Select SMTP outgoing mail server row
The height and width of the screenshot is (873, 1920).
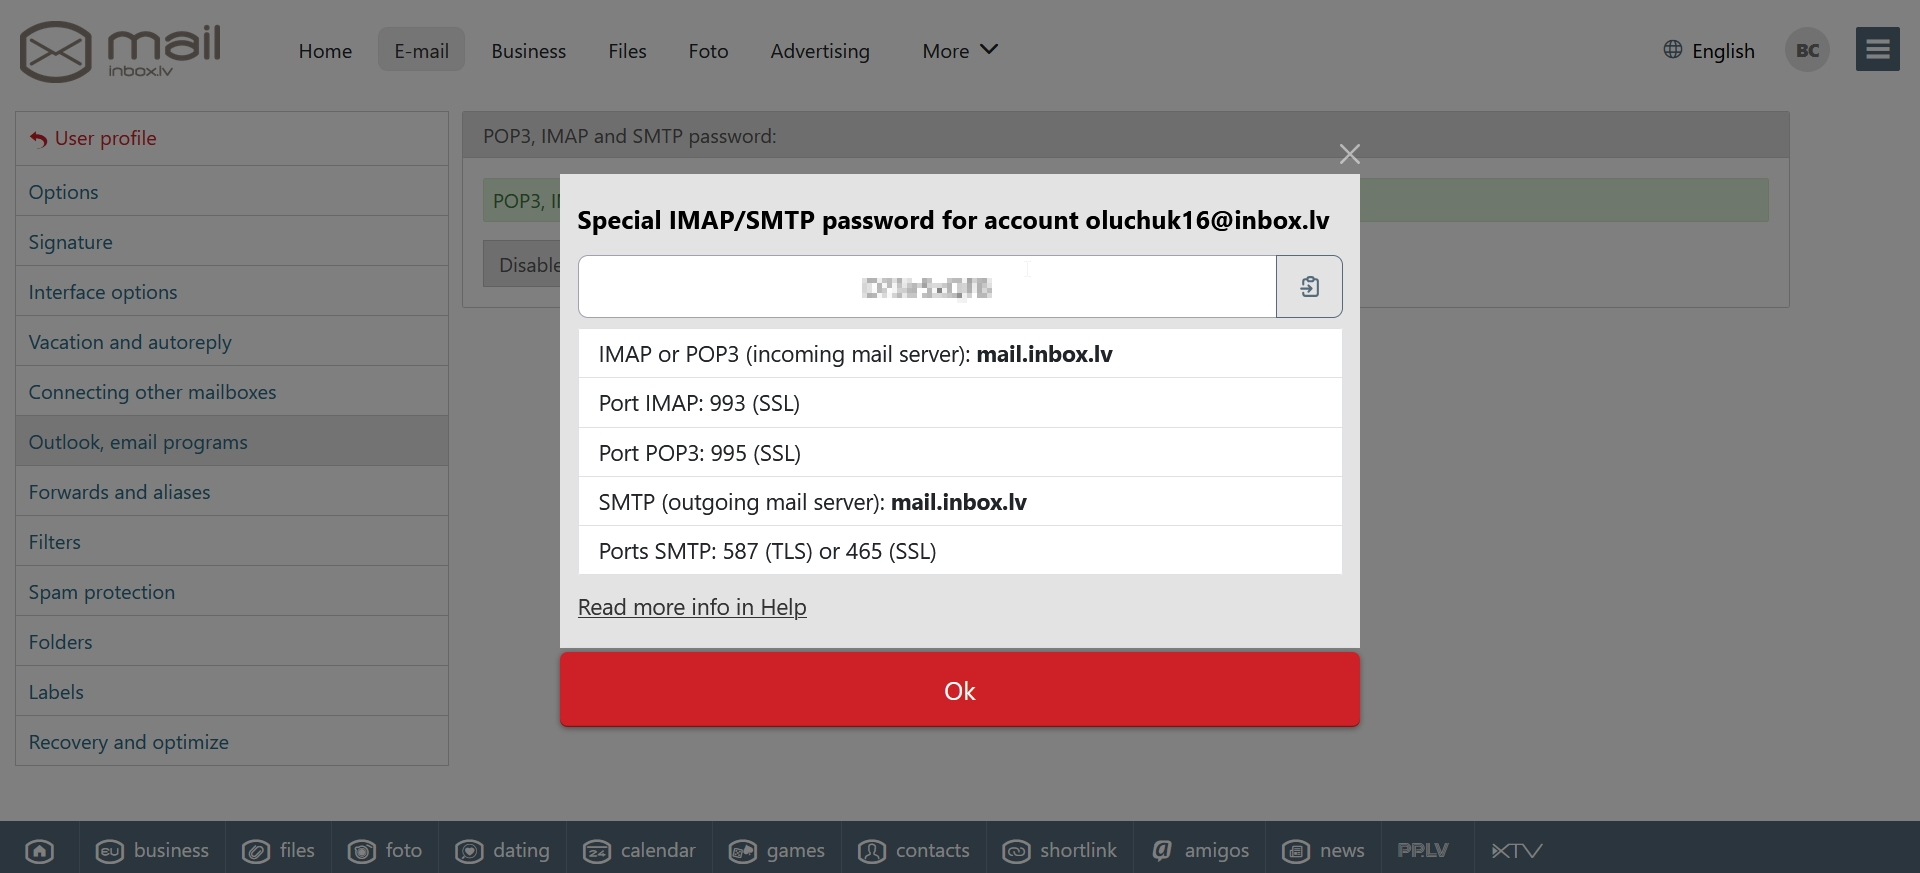coord(960,501)
